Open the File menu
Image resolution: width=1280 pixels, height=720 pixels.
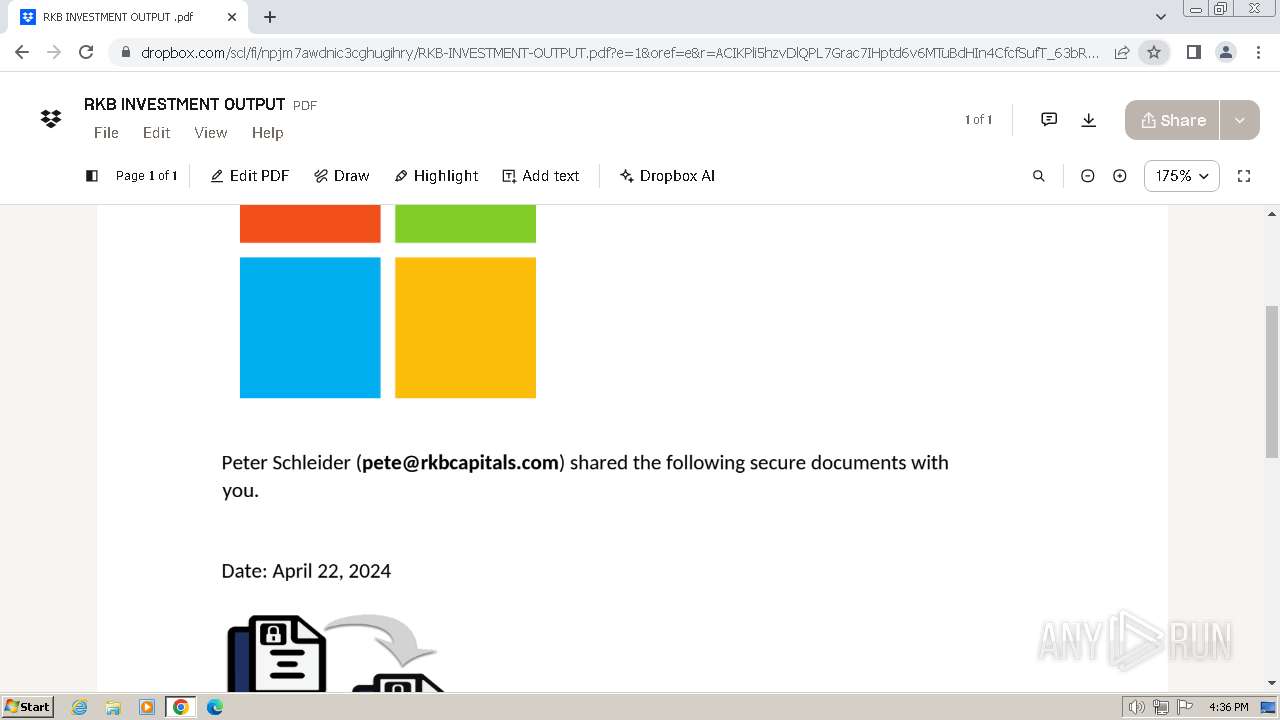point(106,132)
